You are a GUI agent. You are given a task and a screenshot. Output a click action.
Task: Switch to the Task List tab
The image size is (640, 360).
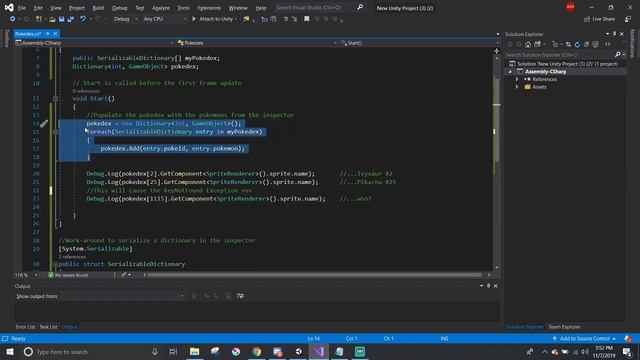(49, 327)
